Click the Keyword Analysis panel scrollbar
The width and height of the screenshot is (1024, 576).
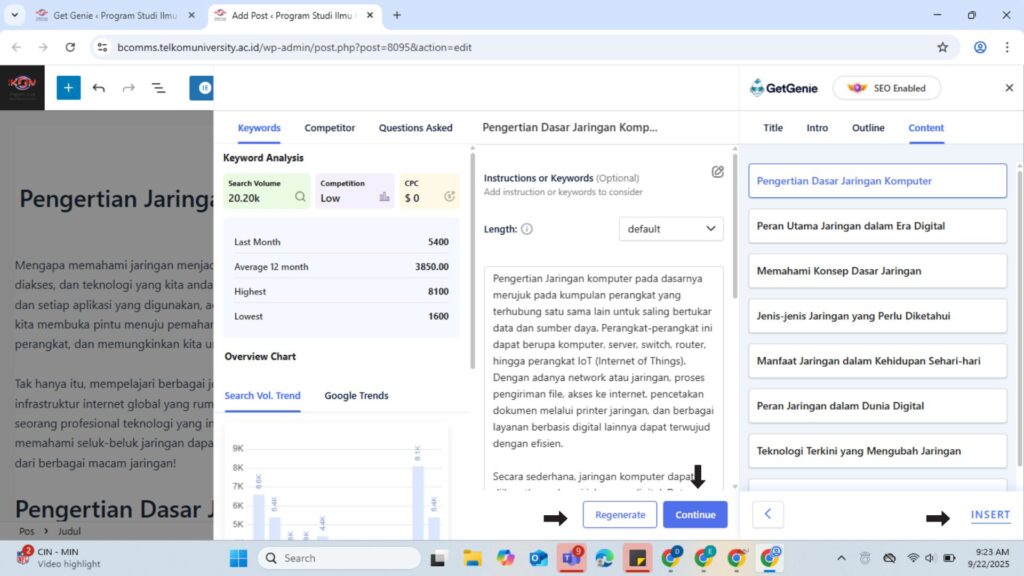[x=473, y=261]
